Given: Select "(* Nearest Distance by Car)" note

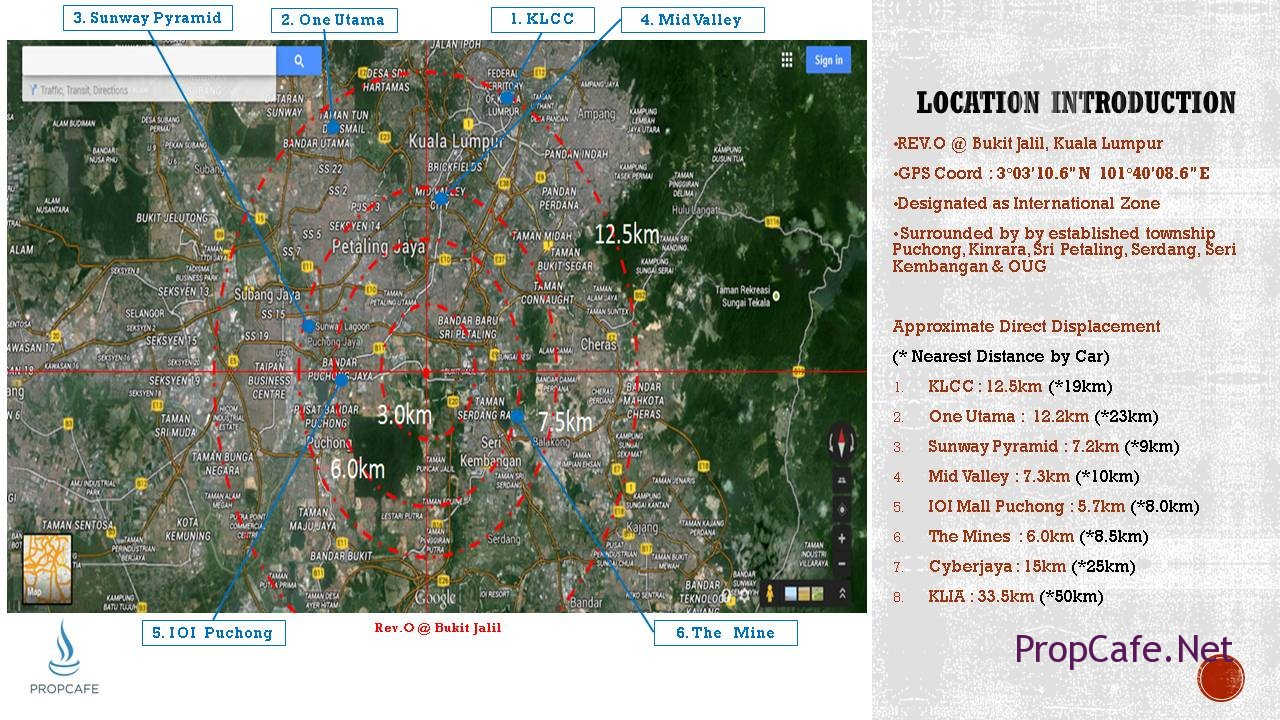Looking at the screenshot, I should (x=1001, y=357).
